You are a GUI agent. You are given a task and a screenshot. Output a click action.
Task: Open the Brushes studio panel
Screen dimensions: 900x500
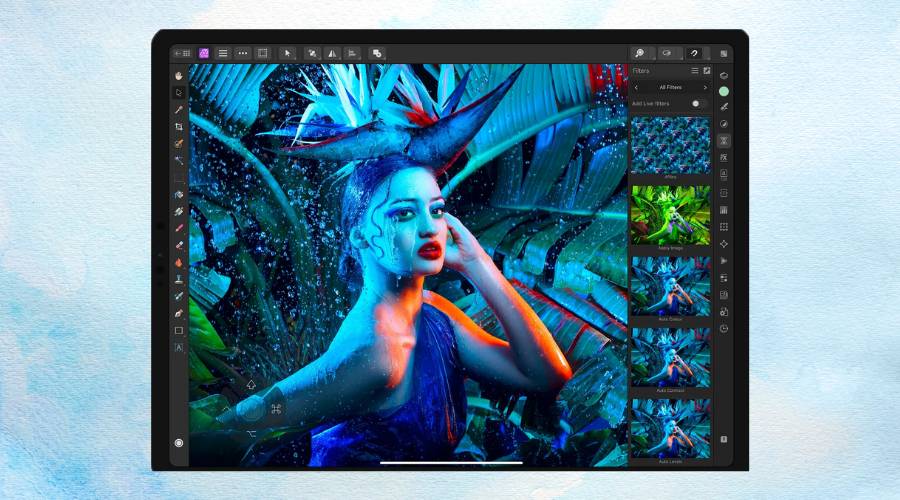(724, 107)
